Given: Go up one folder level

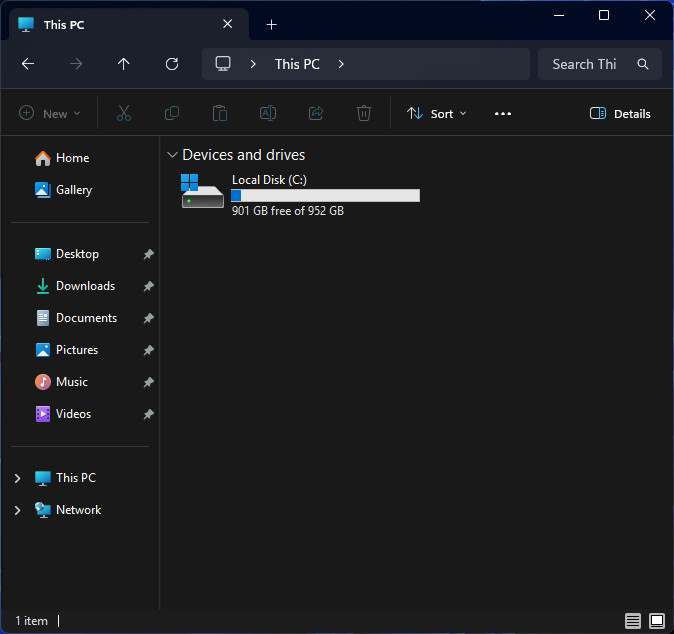Looking at the screenshot, I should pyautogui.click(x=123, y=64).
